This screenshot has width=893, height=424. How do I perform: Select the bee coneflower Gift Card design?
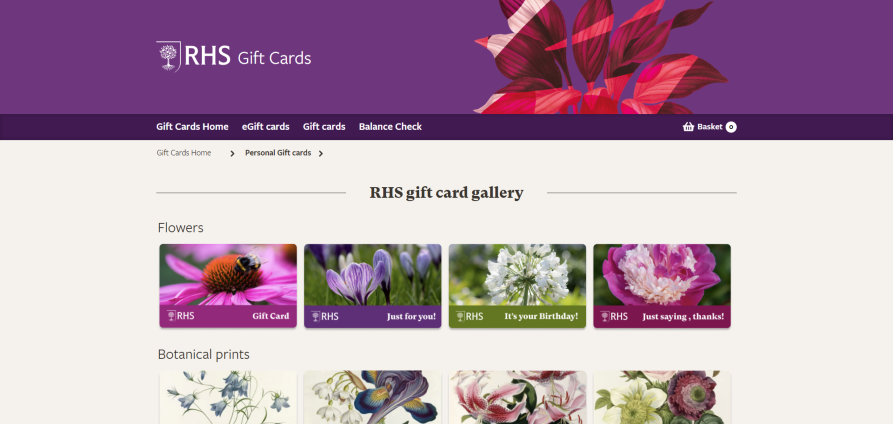pyautogui.click(x=228, y=286)
